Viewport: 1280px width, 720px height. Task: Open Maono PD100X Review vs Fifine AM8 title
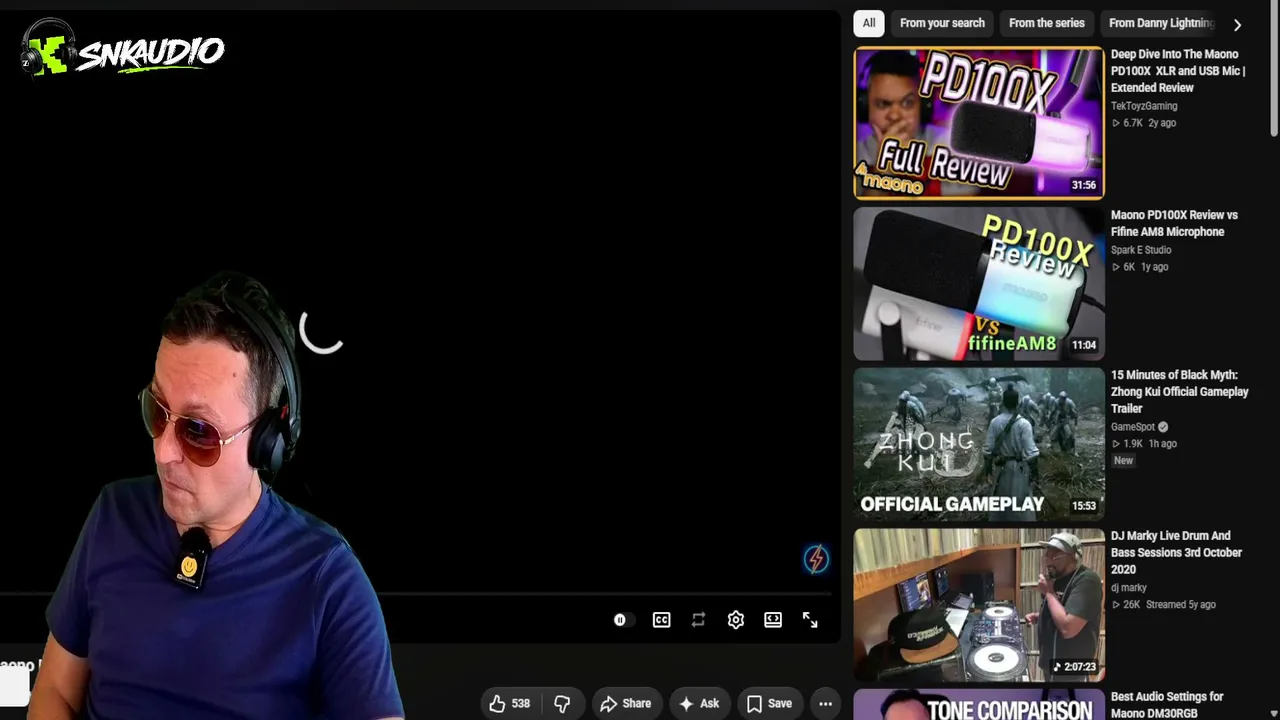[x=1174, y=223]
